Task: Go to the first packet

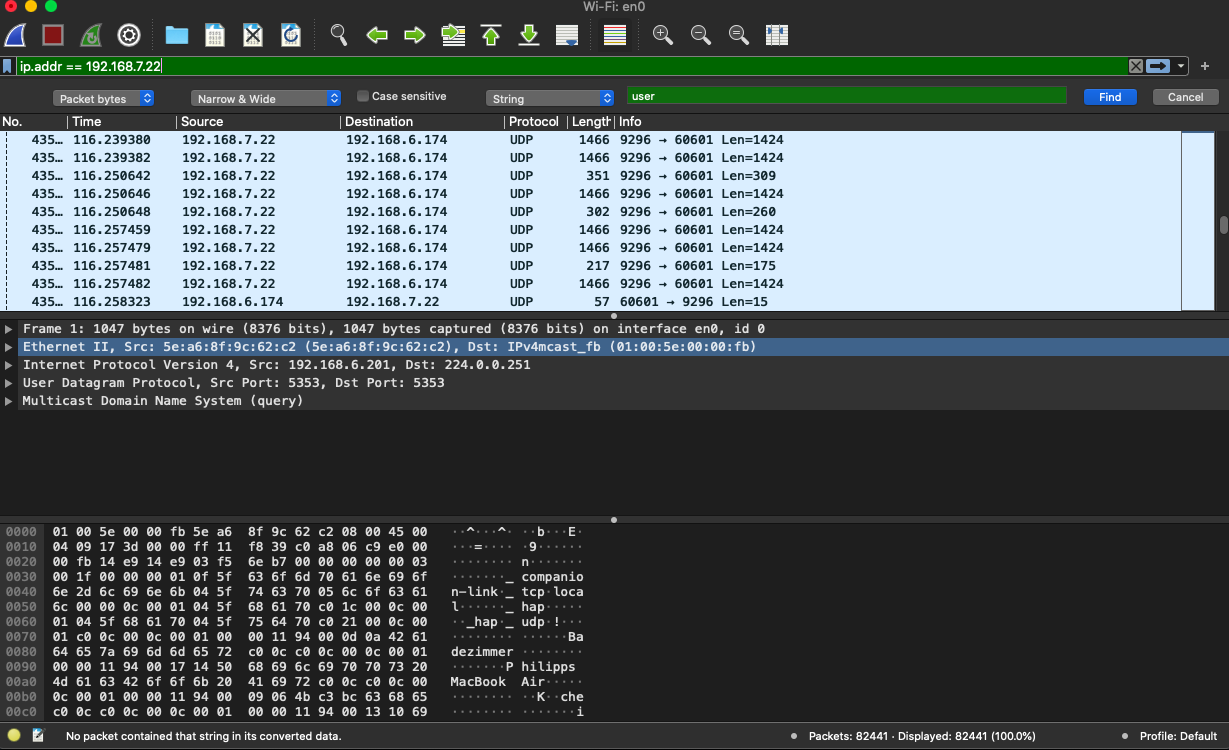Action: coord(491,35)
